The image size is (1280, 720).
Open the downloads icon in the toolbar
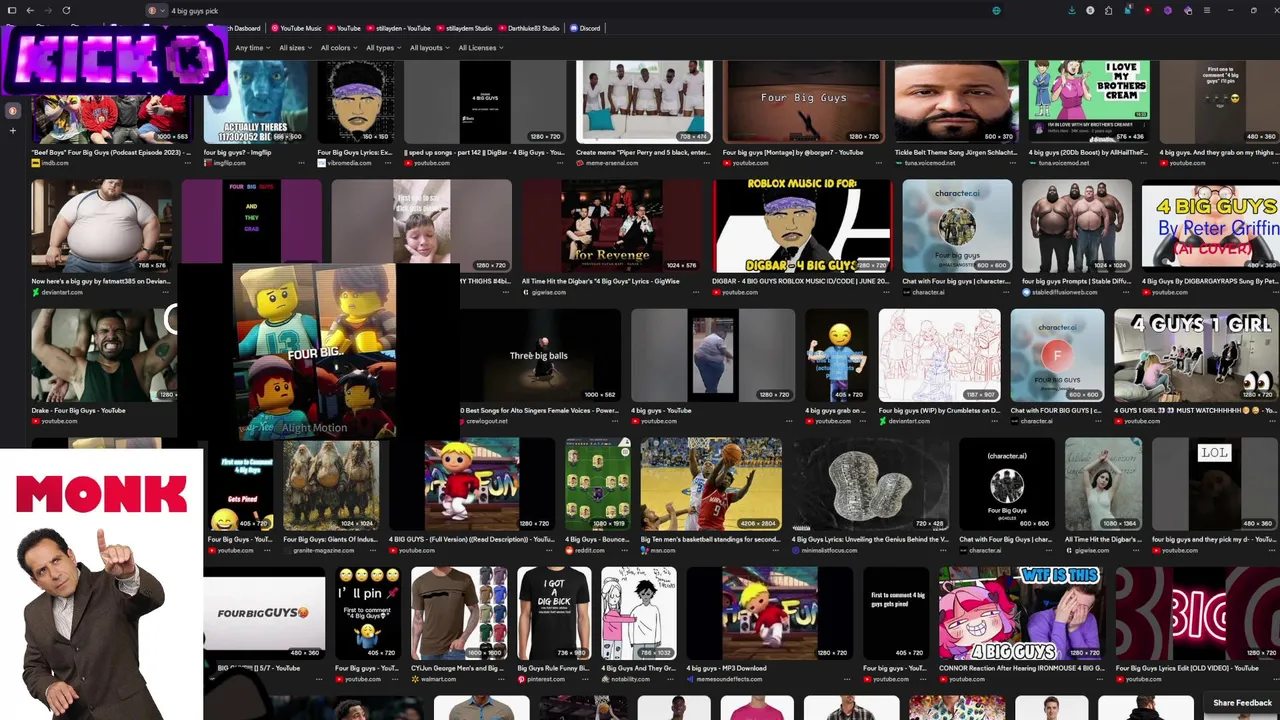coord(1072,10)
